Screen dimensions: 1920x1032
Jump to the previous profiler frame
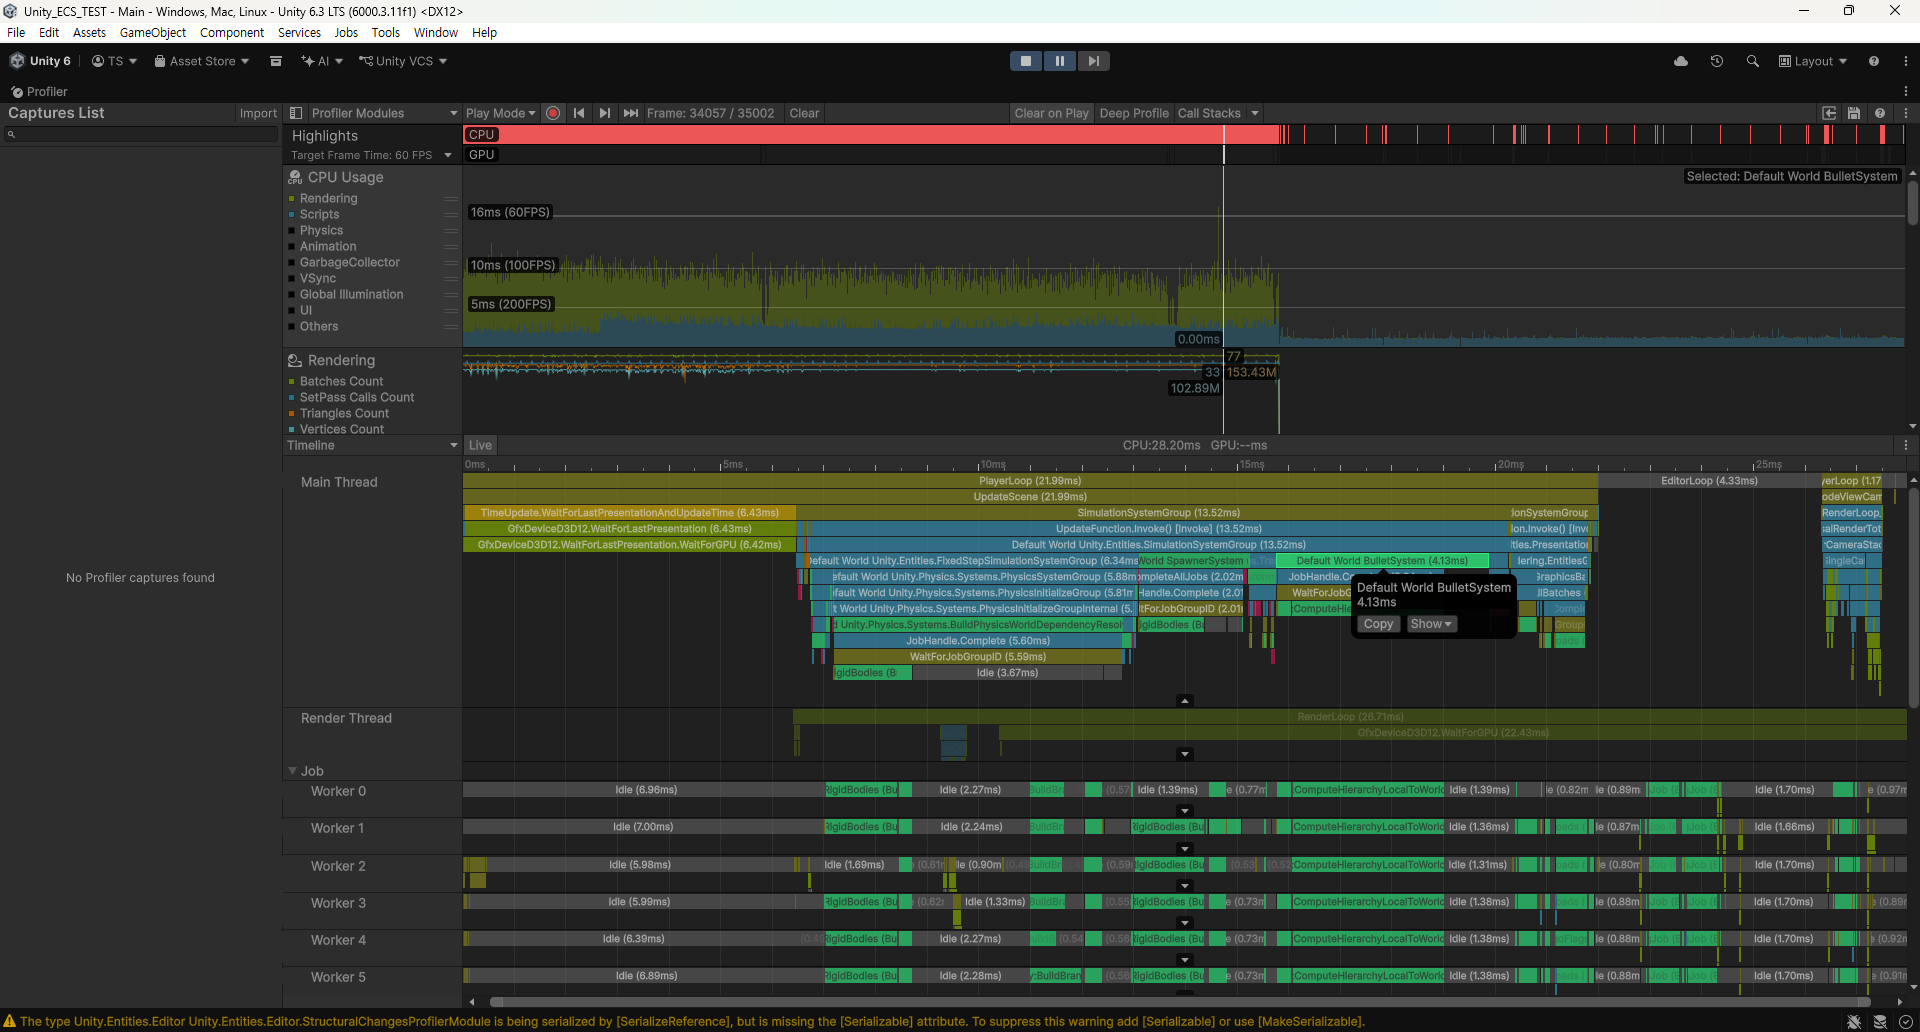(x=579, y=113)
